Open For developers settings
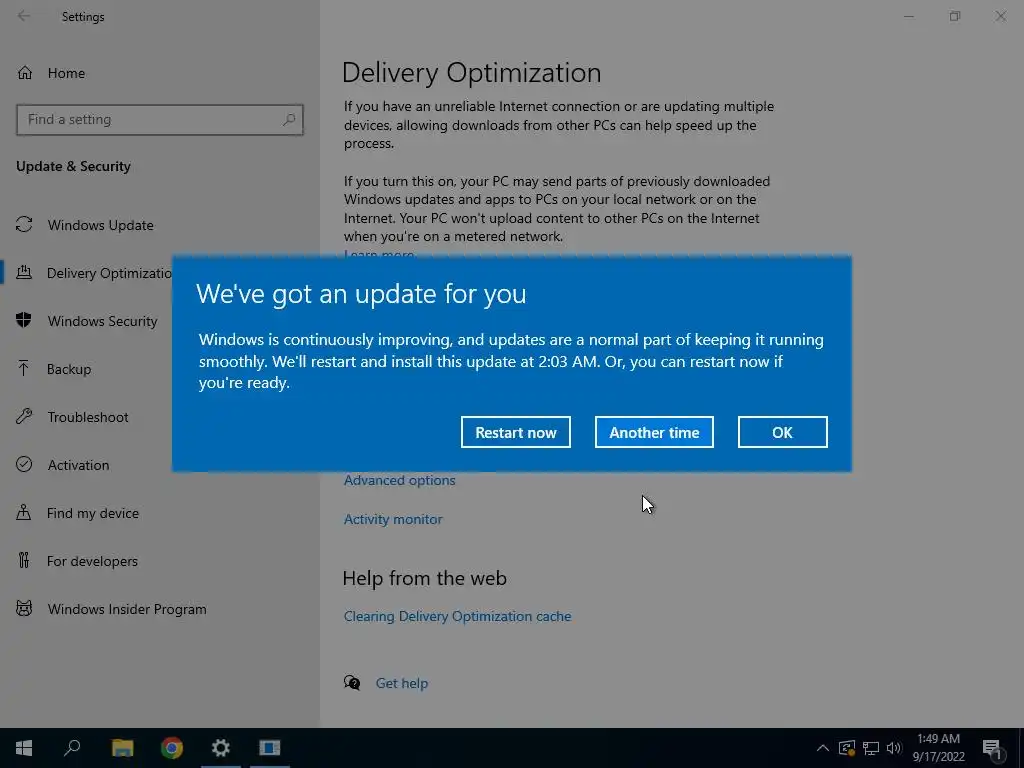Image resolution: width=1024 pixels, height=768 pixels. coord(92,561)
